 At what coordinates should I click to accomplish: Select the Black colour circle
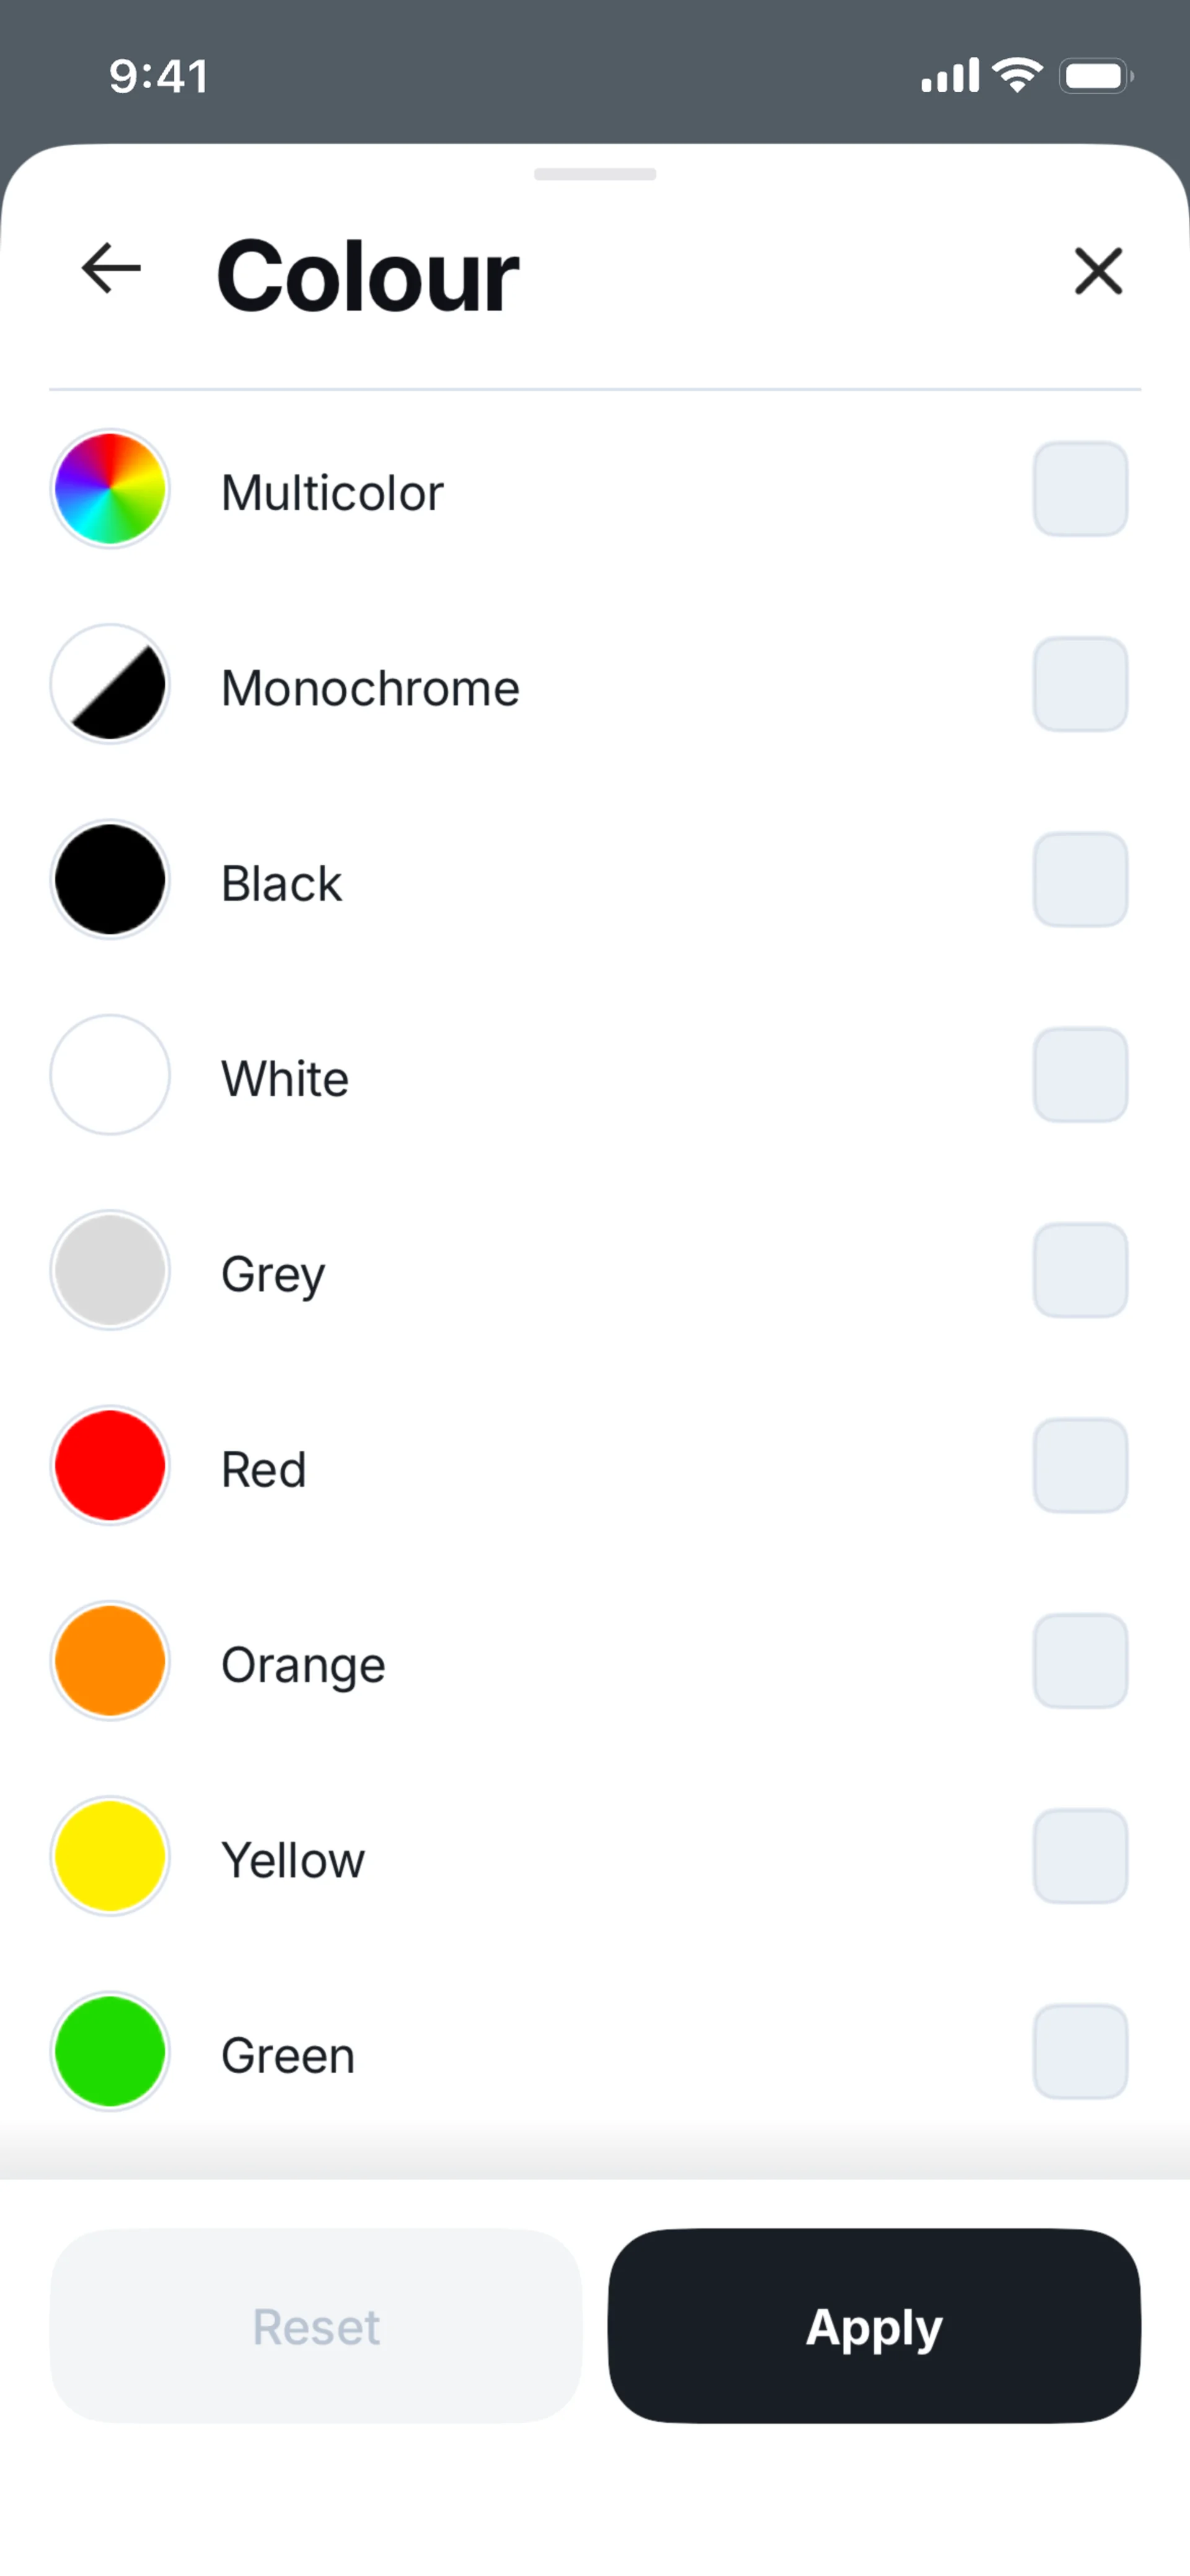click(x=110, y=880)
